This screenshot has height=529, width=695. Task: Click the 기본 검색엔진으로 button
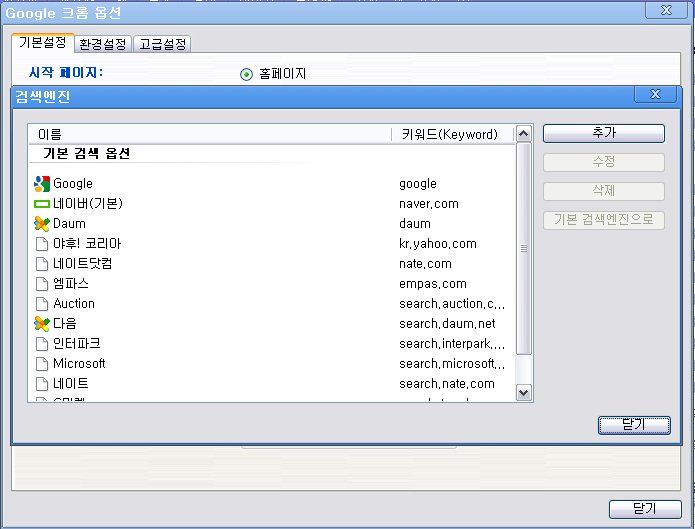[x=604, y=220]
